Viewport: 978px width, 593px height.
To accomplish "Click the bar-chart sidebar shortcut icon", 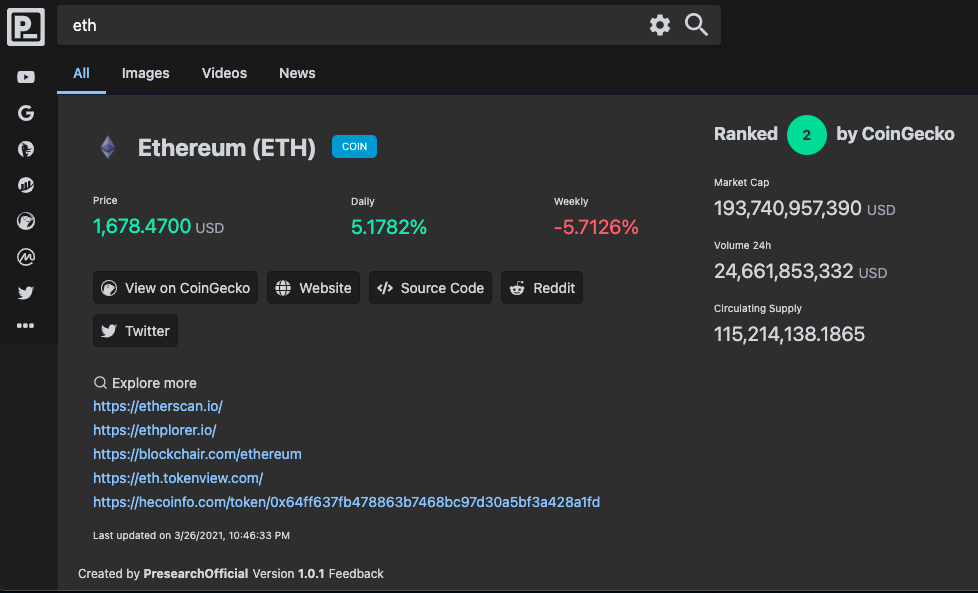I will 26,185.
